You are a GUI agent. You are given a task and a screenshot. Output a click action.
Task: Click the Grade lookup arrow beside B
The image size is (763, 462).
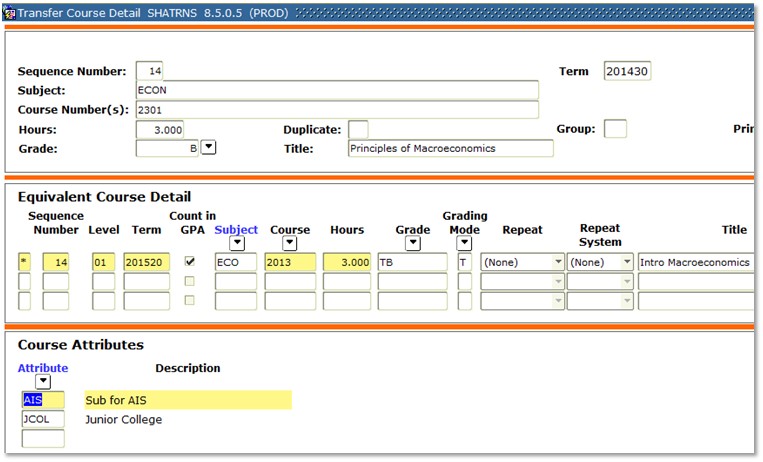pos(209,148)
